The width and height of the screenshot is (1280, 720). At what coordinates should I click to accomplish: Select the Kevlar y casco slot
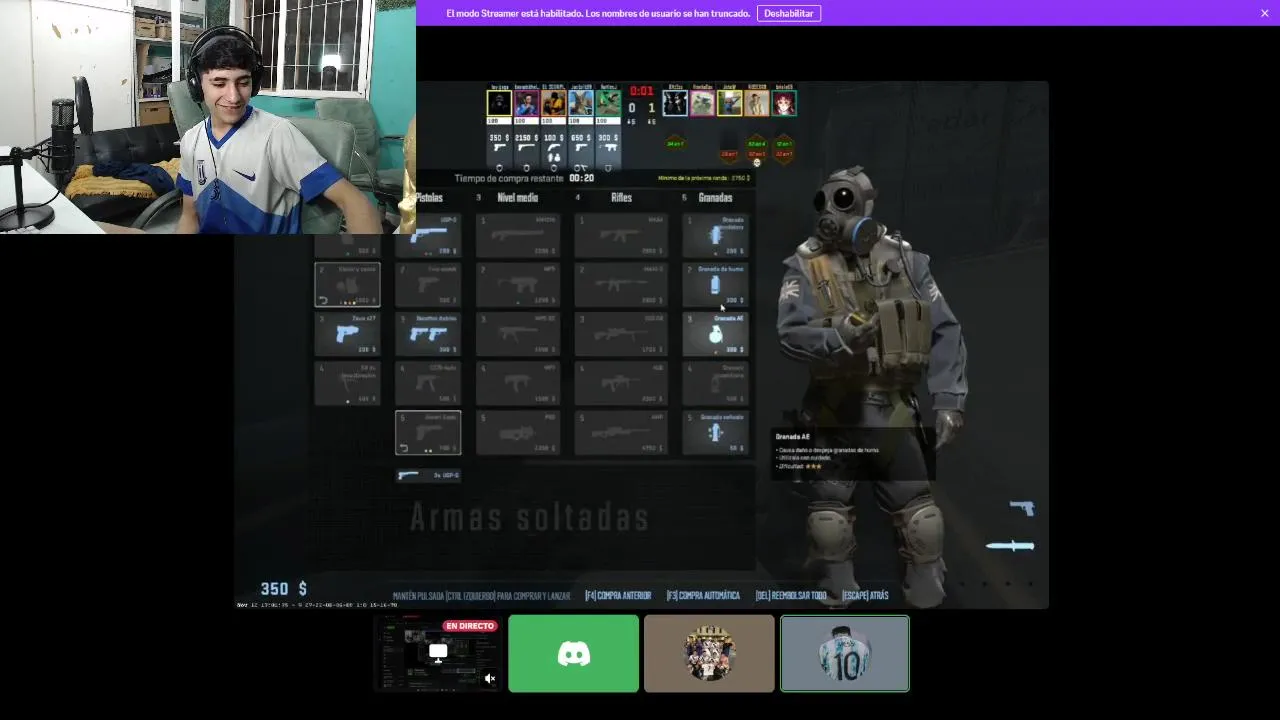347,285
